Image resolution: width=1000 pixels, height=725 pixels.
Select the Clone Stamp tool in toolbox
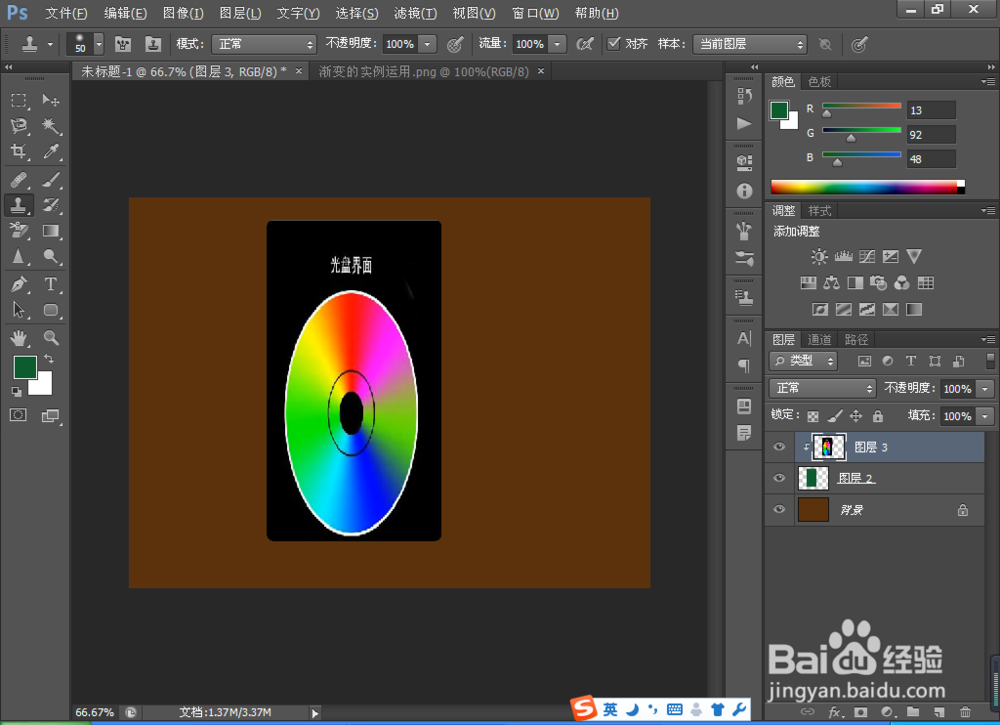(18, 205)
